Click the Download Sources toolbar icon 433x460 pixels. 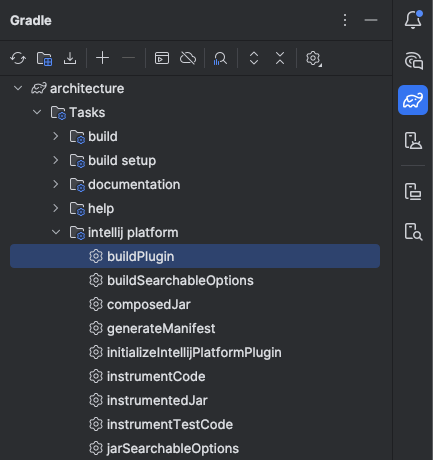coord(70,58)
